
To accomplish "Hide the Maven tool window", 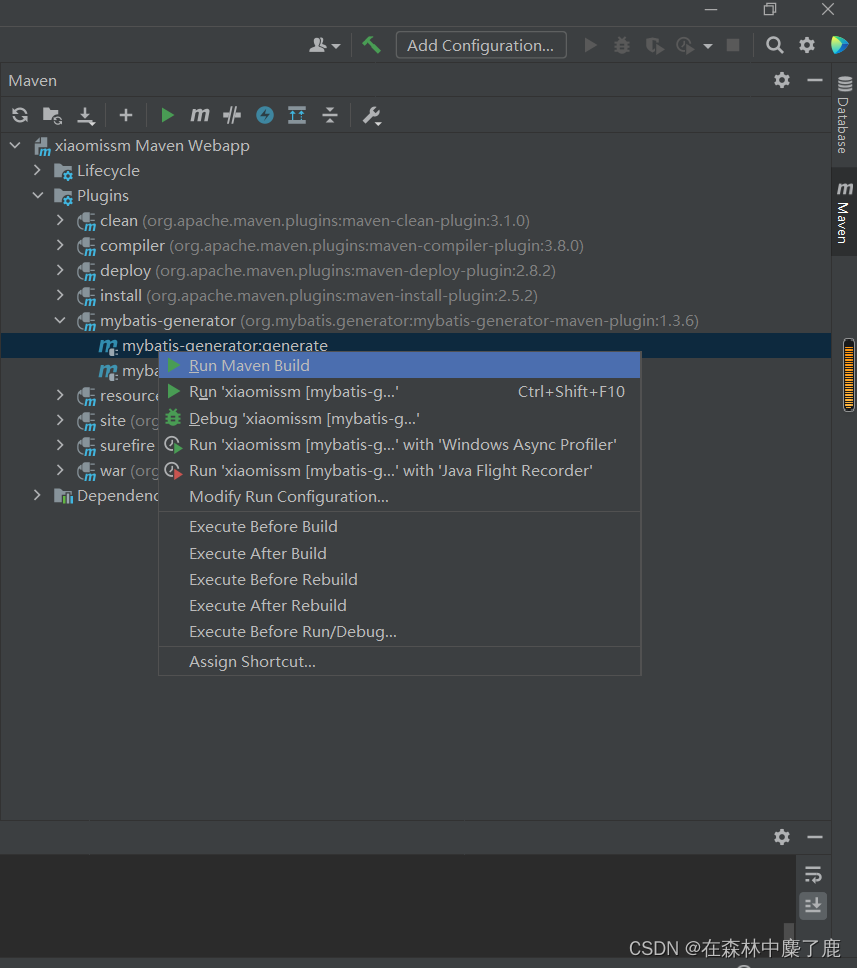I will point(815,80).
